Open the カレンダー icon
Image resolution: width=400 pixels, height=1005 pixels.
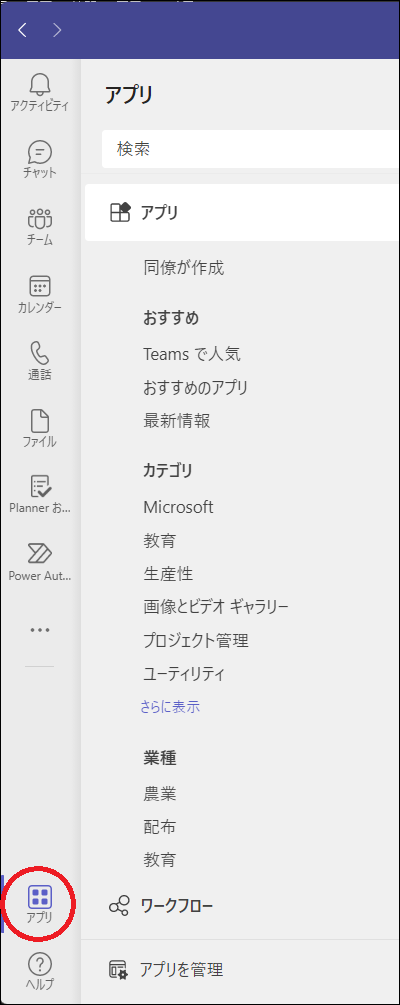40,286
